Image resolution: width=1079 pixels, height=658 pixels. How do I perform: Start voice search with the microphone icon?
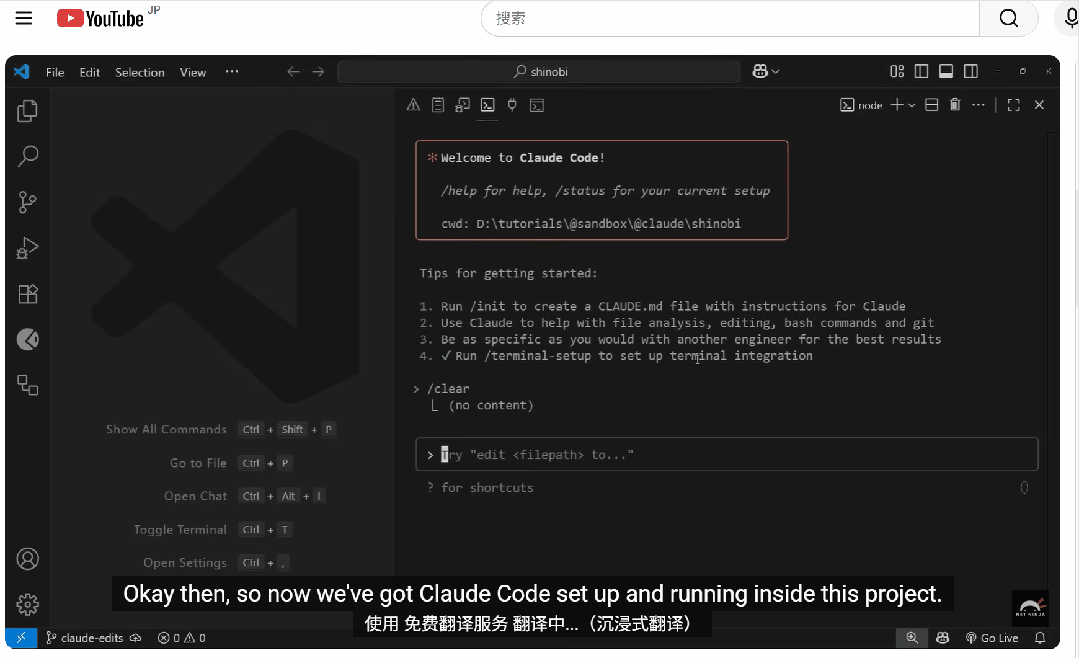tap(1070, 19)
